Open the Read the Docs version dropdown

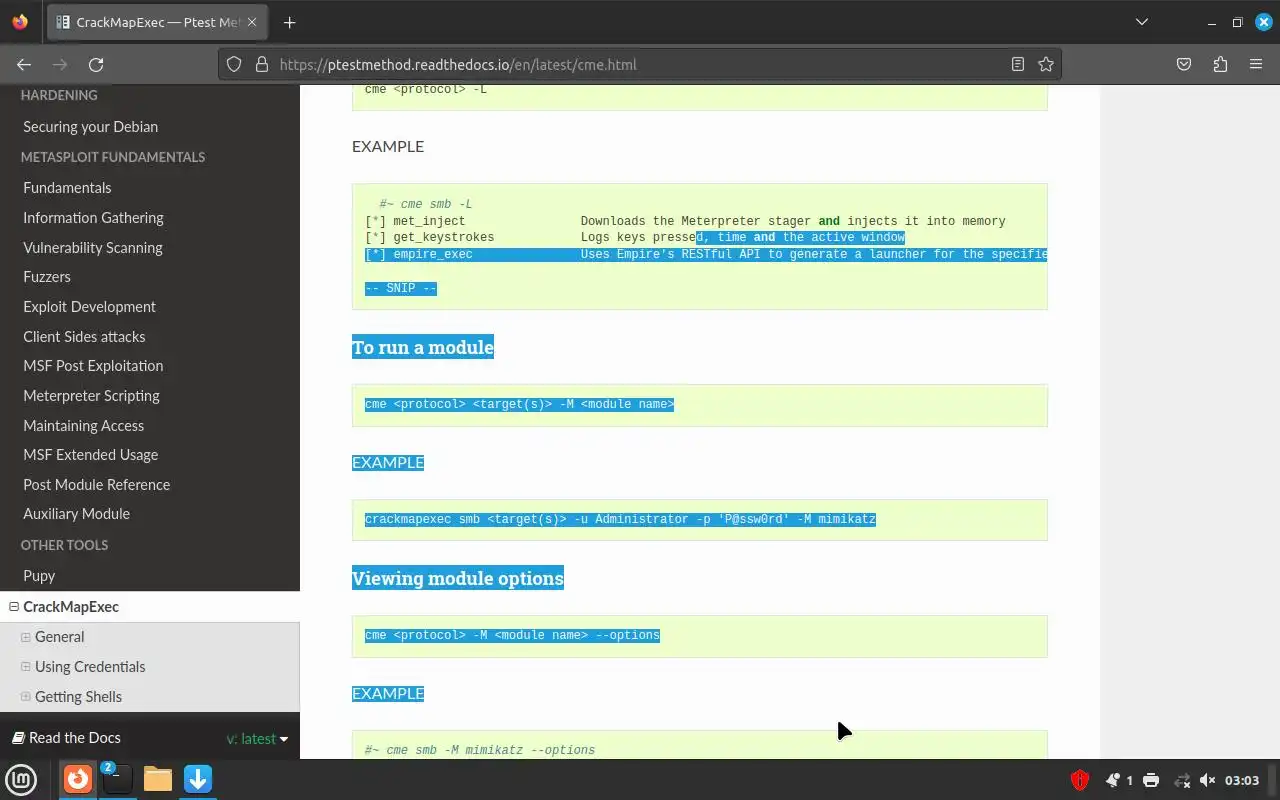[257, 739]
